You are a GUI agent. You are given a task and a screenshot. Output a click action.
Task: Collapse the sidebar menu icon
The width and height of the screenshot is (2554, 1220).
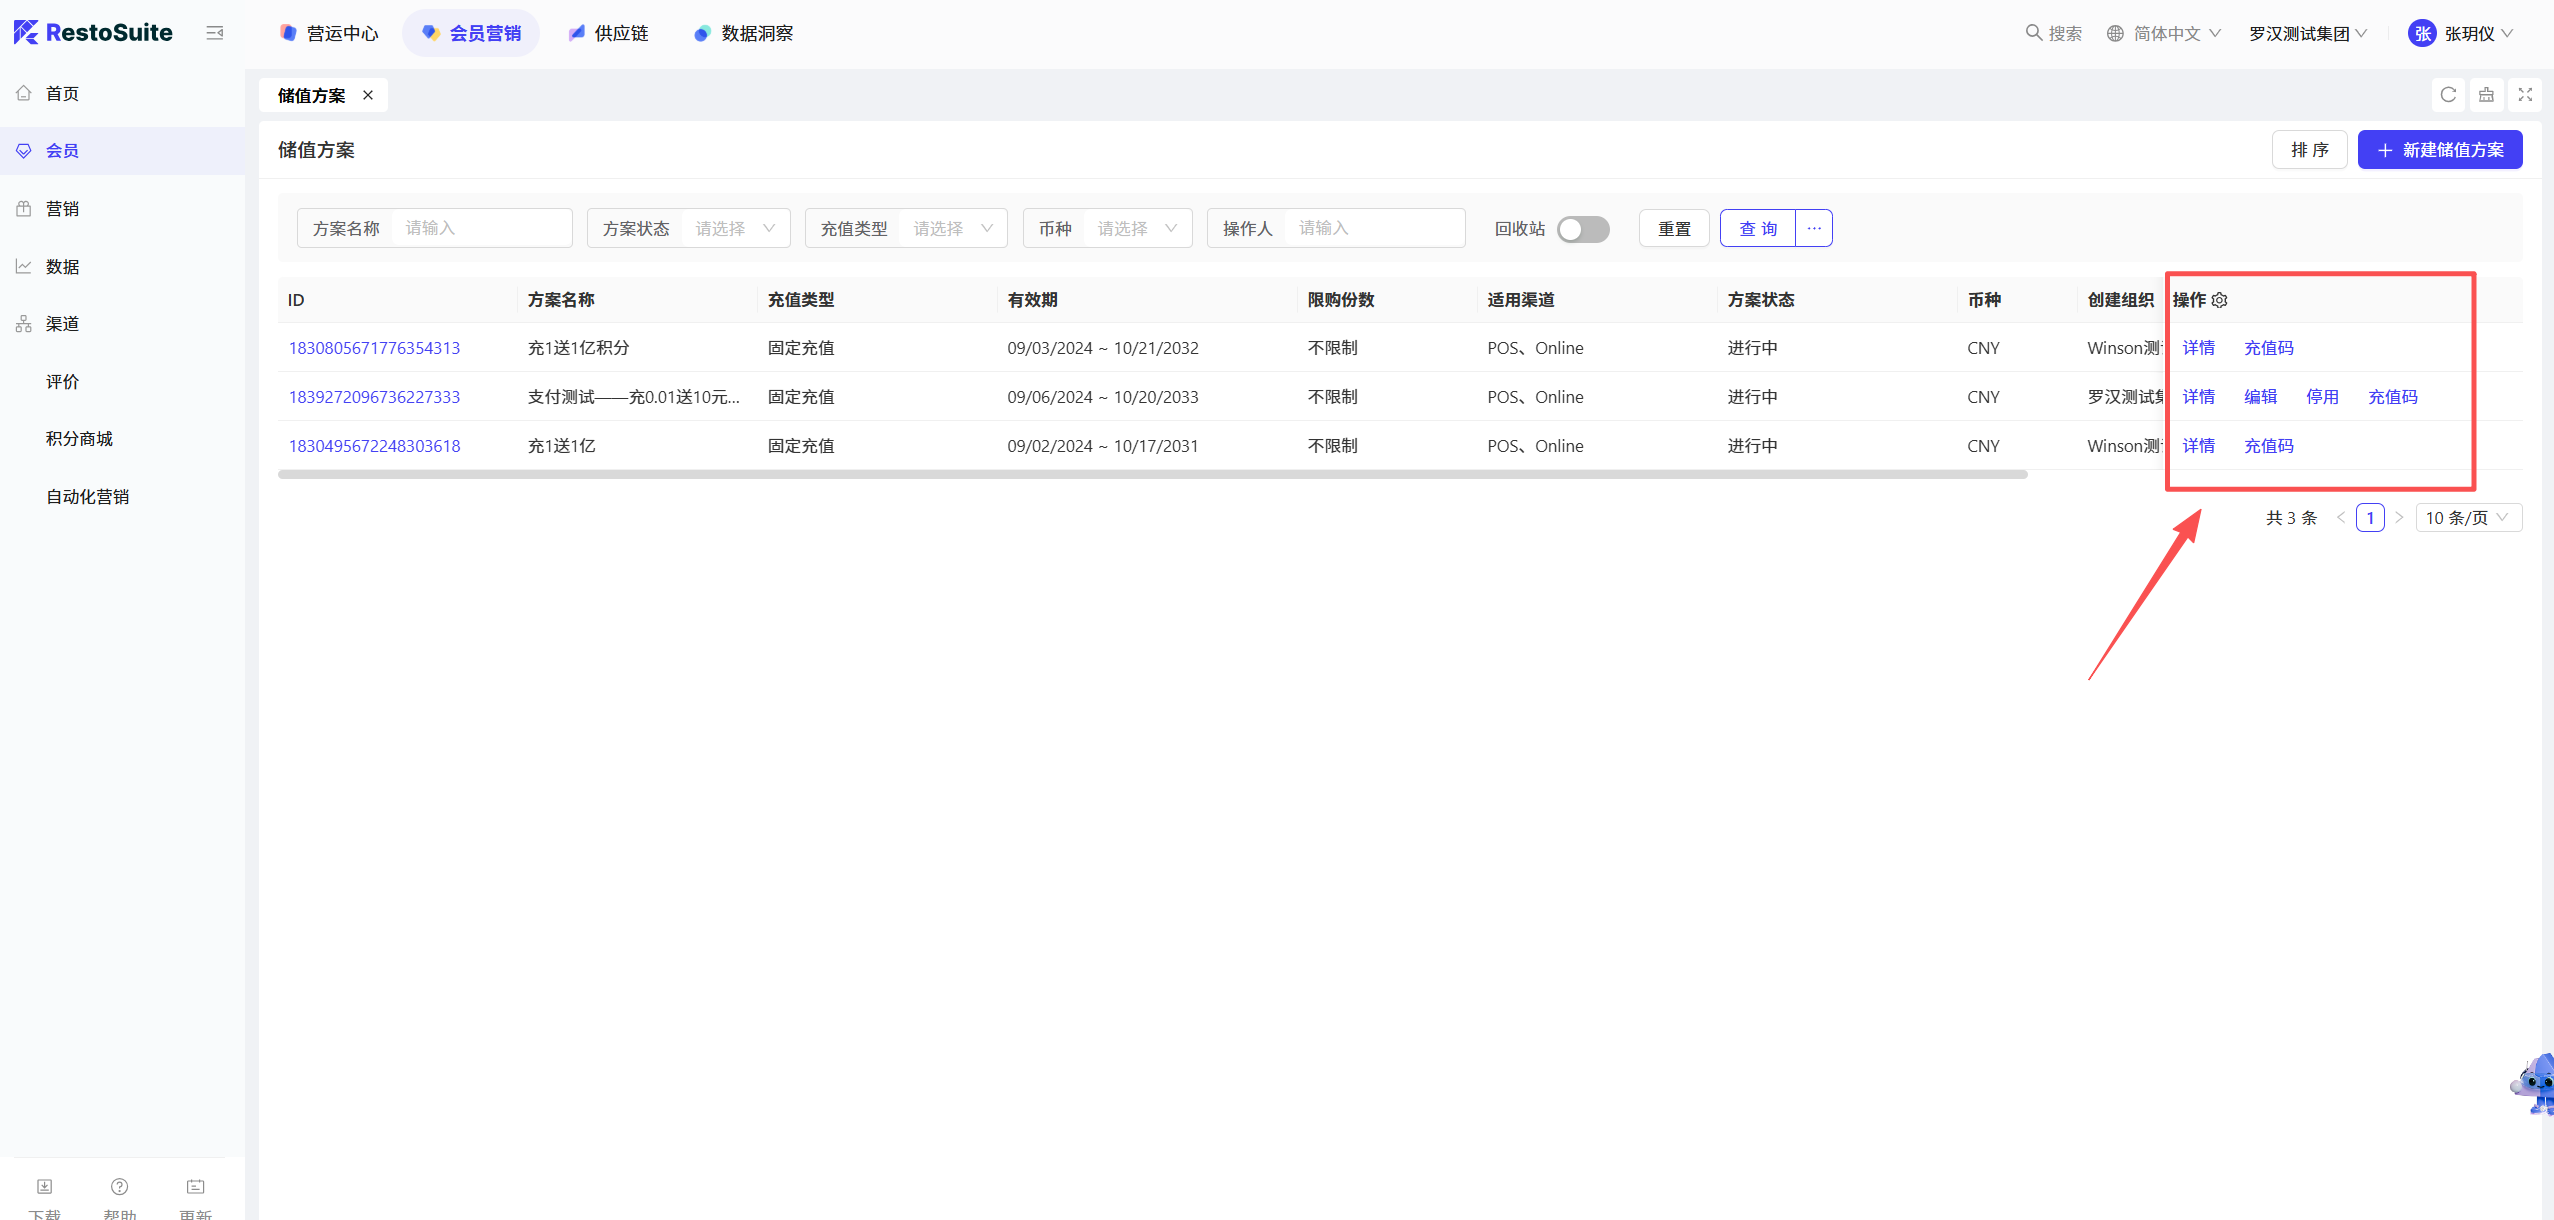click(x=215, y=33)
